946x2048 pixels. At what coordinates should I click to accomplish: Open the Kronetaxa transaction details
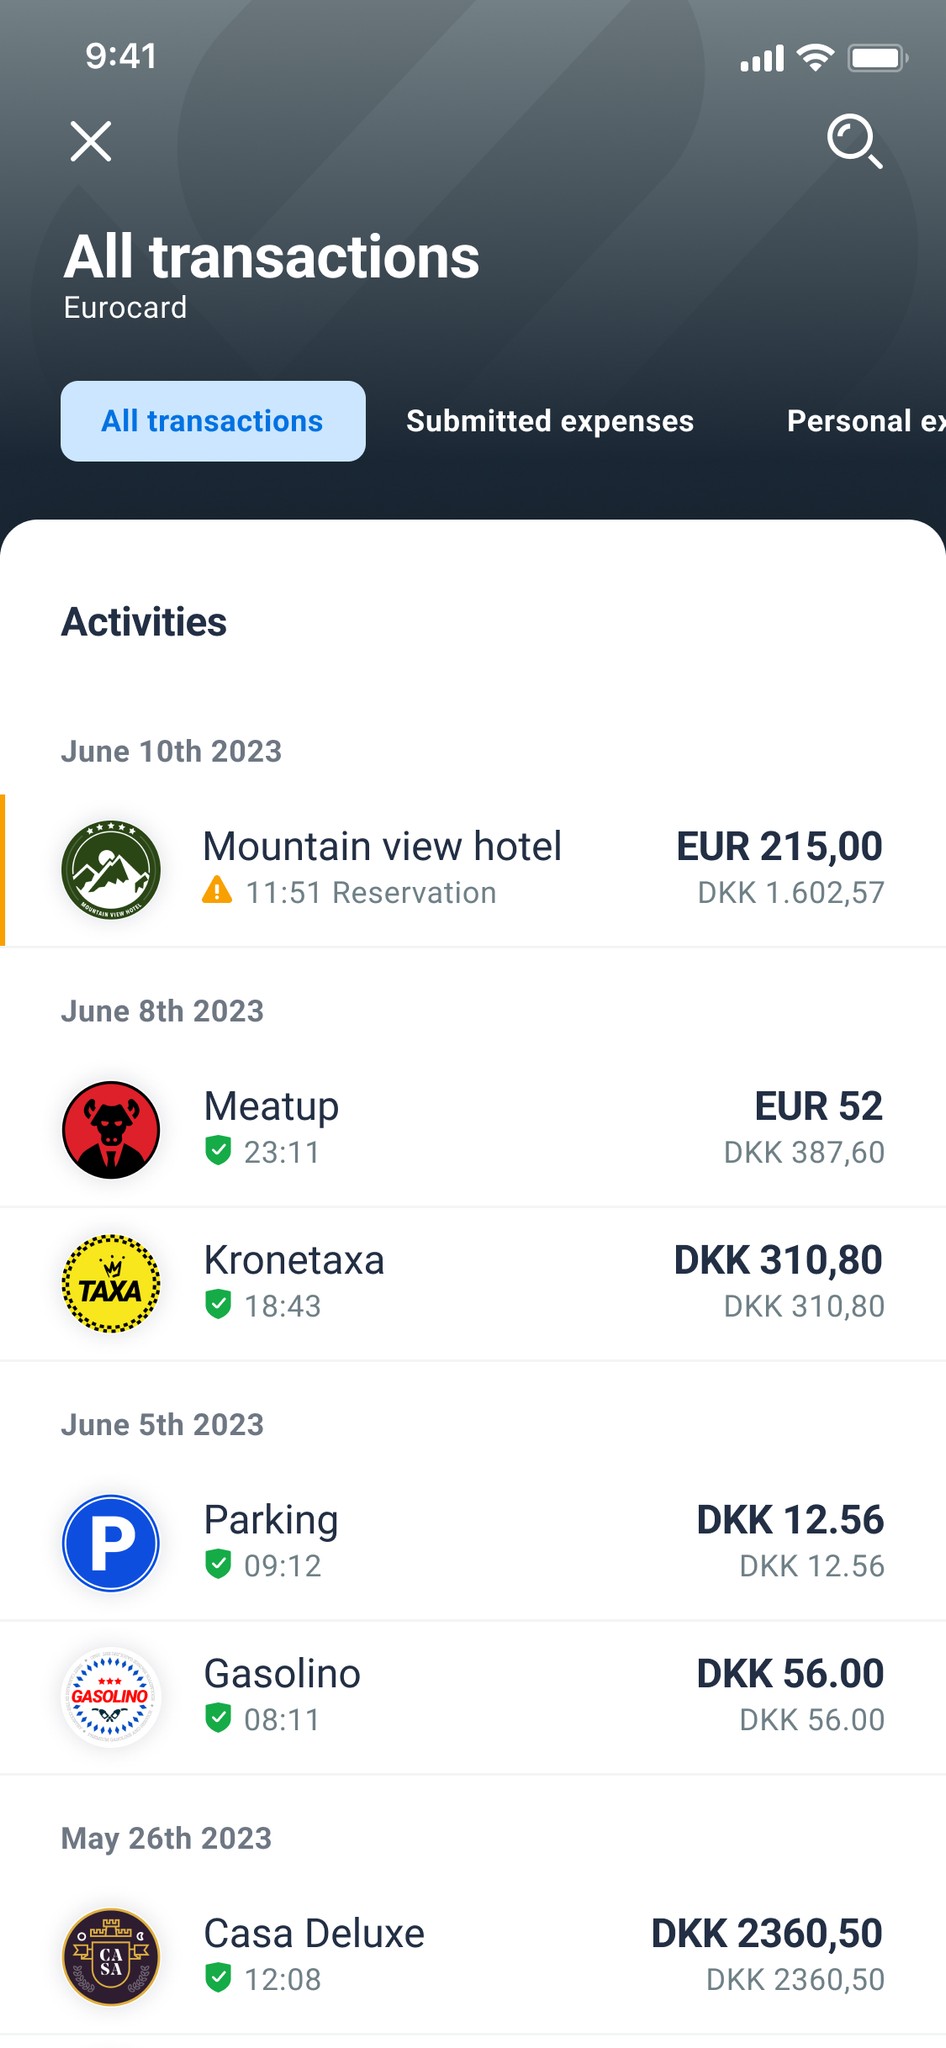click(294, 1261)
